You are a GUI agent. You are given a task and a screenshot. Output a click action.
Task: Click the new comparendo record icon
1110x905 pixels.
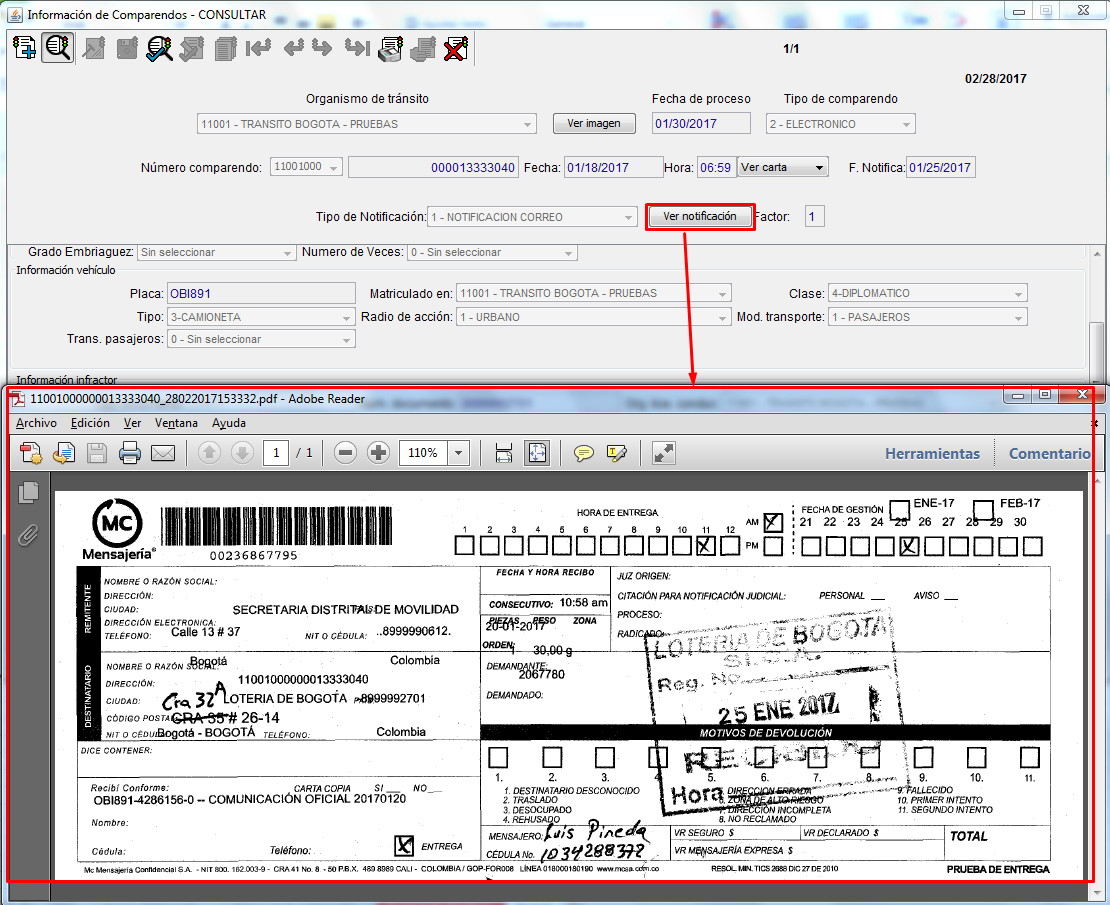(x=24, y=47)
